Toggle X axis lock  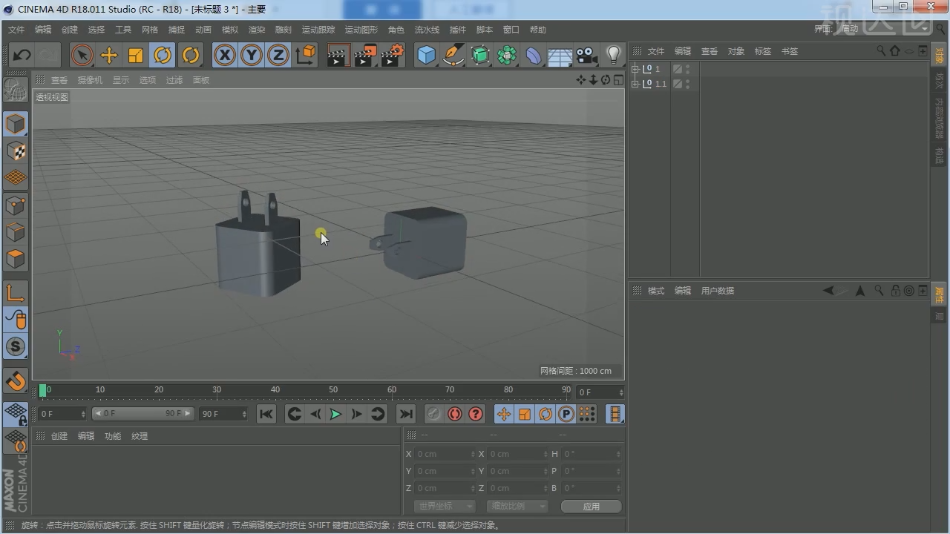224,55
